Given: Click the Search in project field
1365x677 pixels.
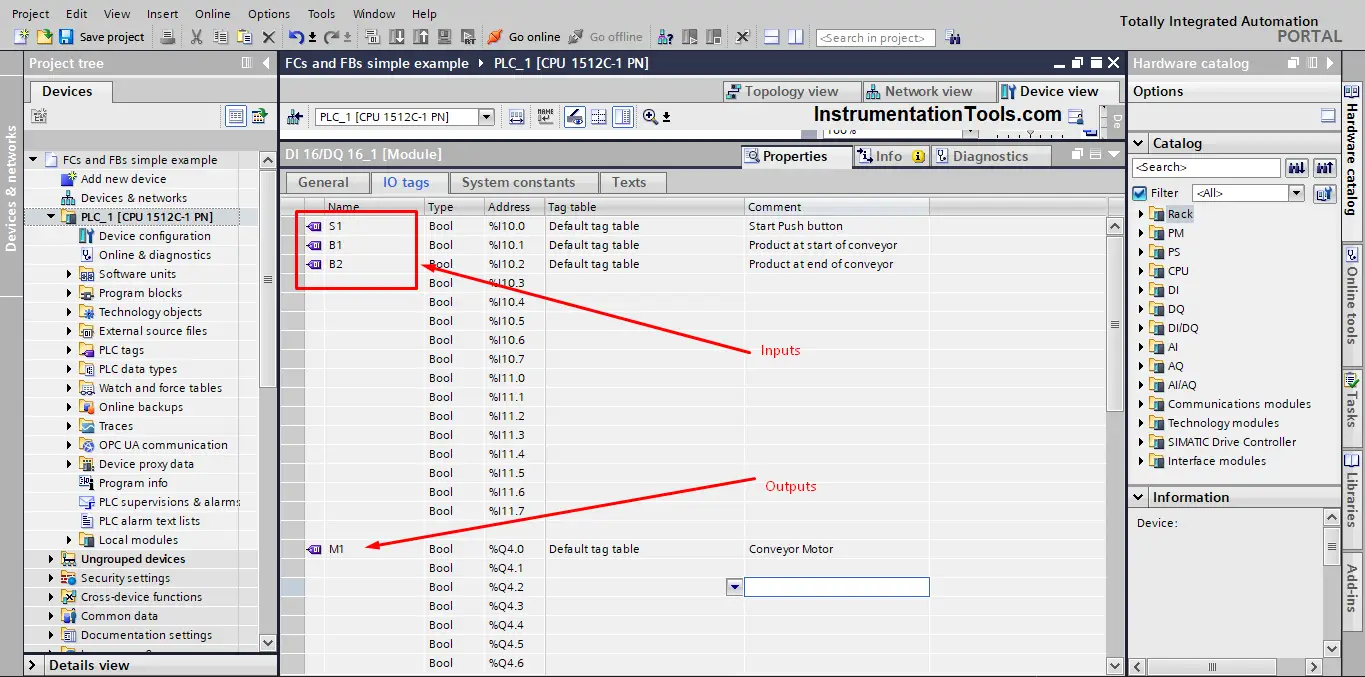Looking at the screenshot, I should 875,38.
